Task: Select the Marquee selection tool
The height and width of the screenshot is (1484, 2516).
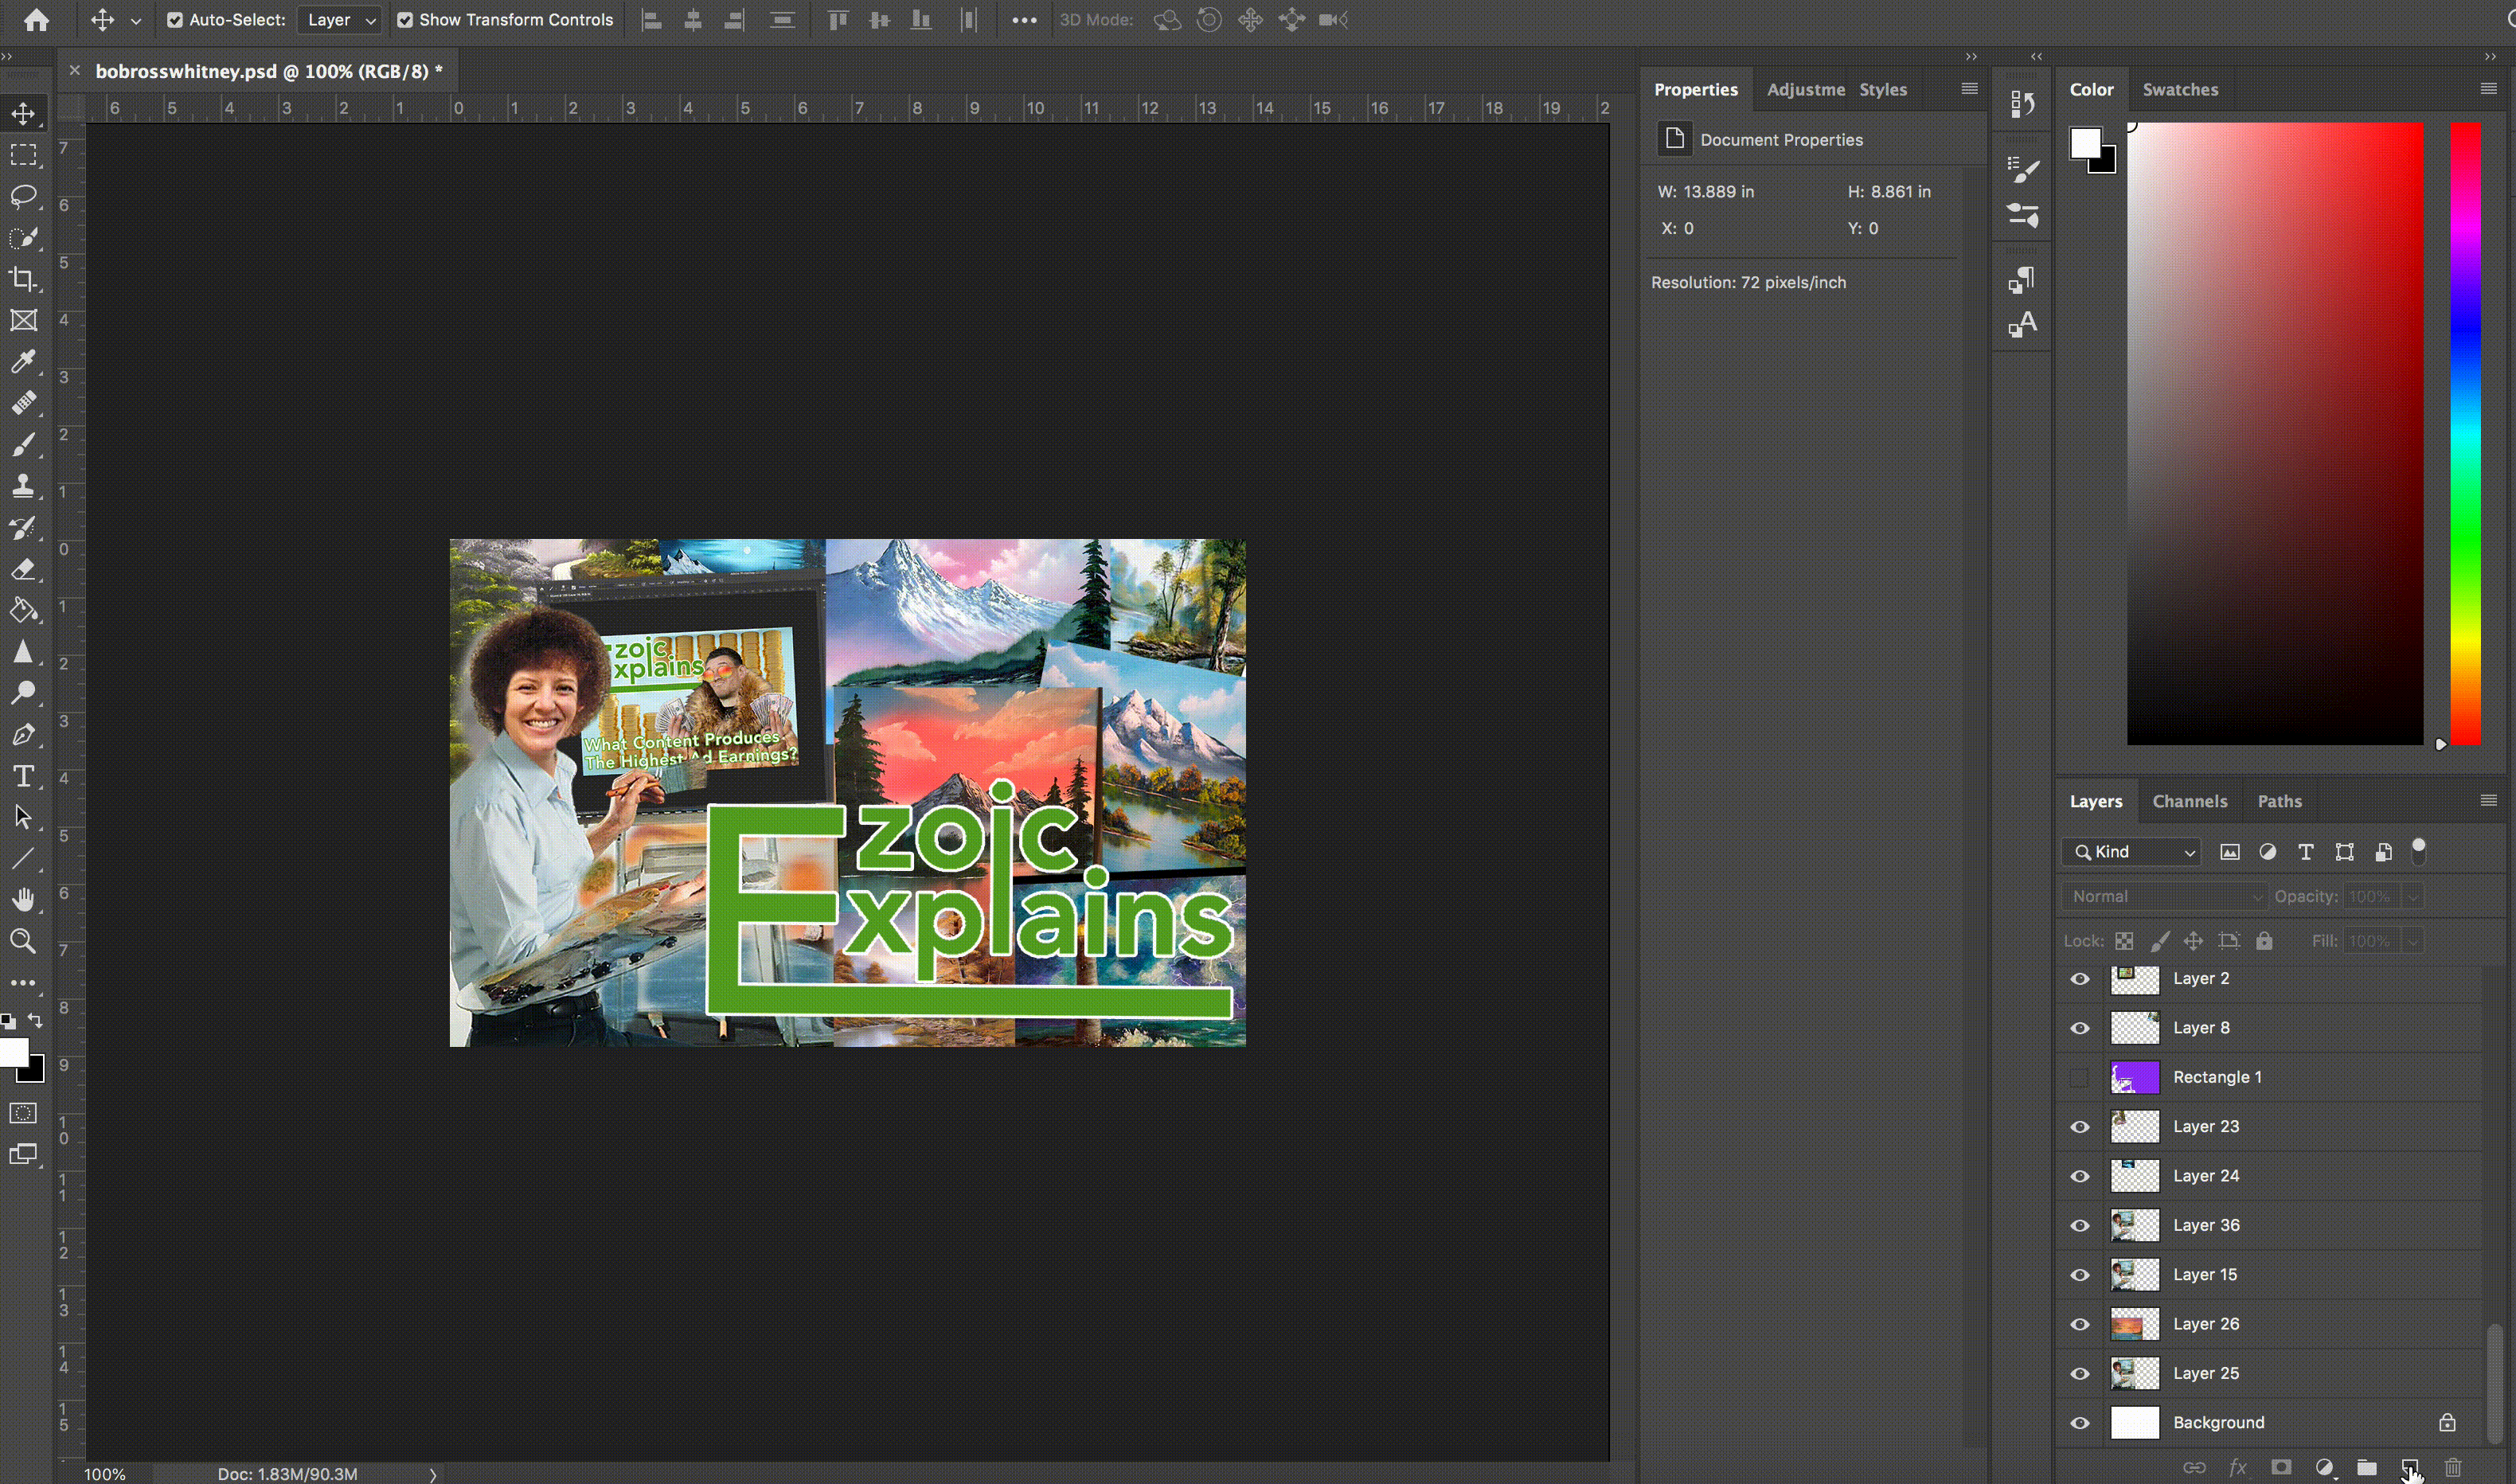Action: (25, 155)
